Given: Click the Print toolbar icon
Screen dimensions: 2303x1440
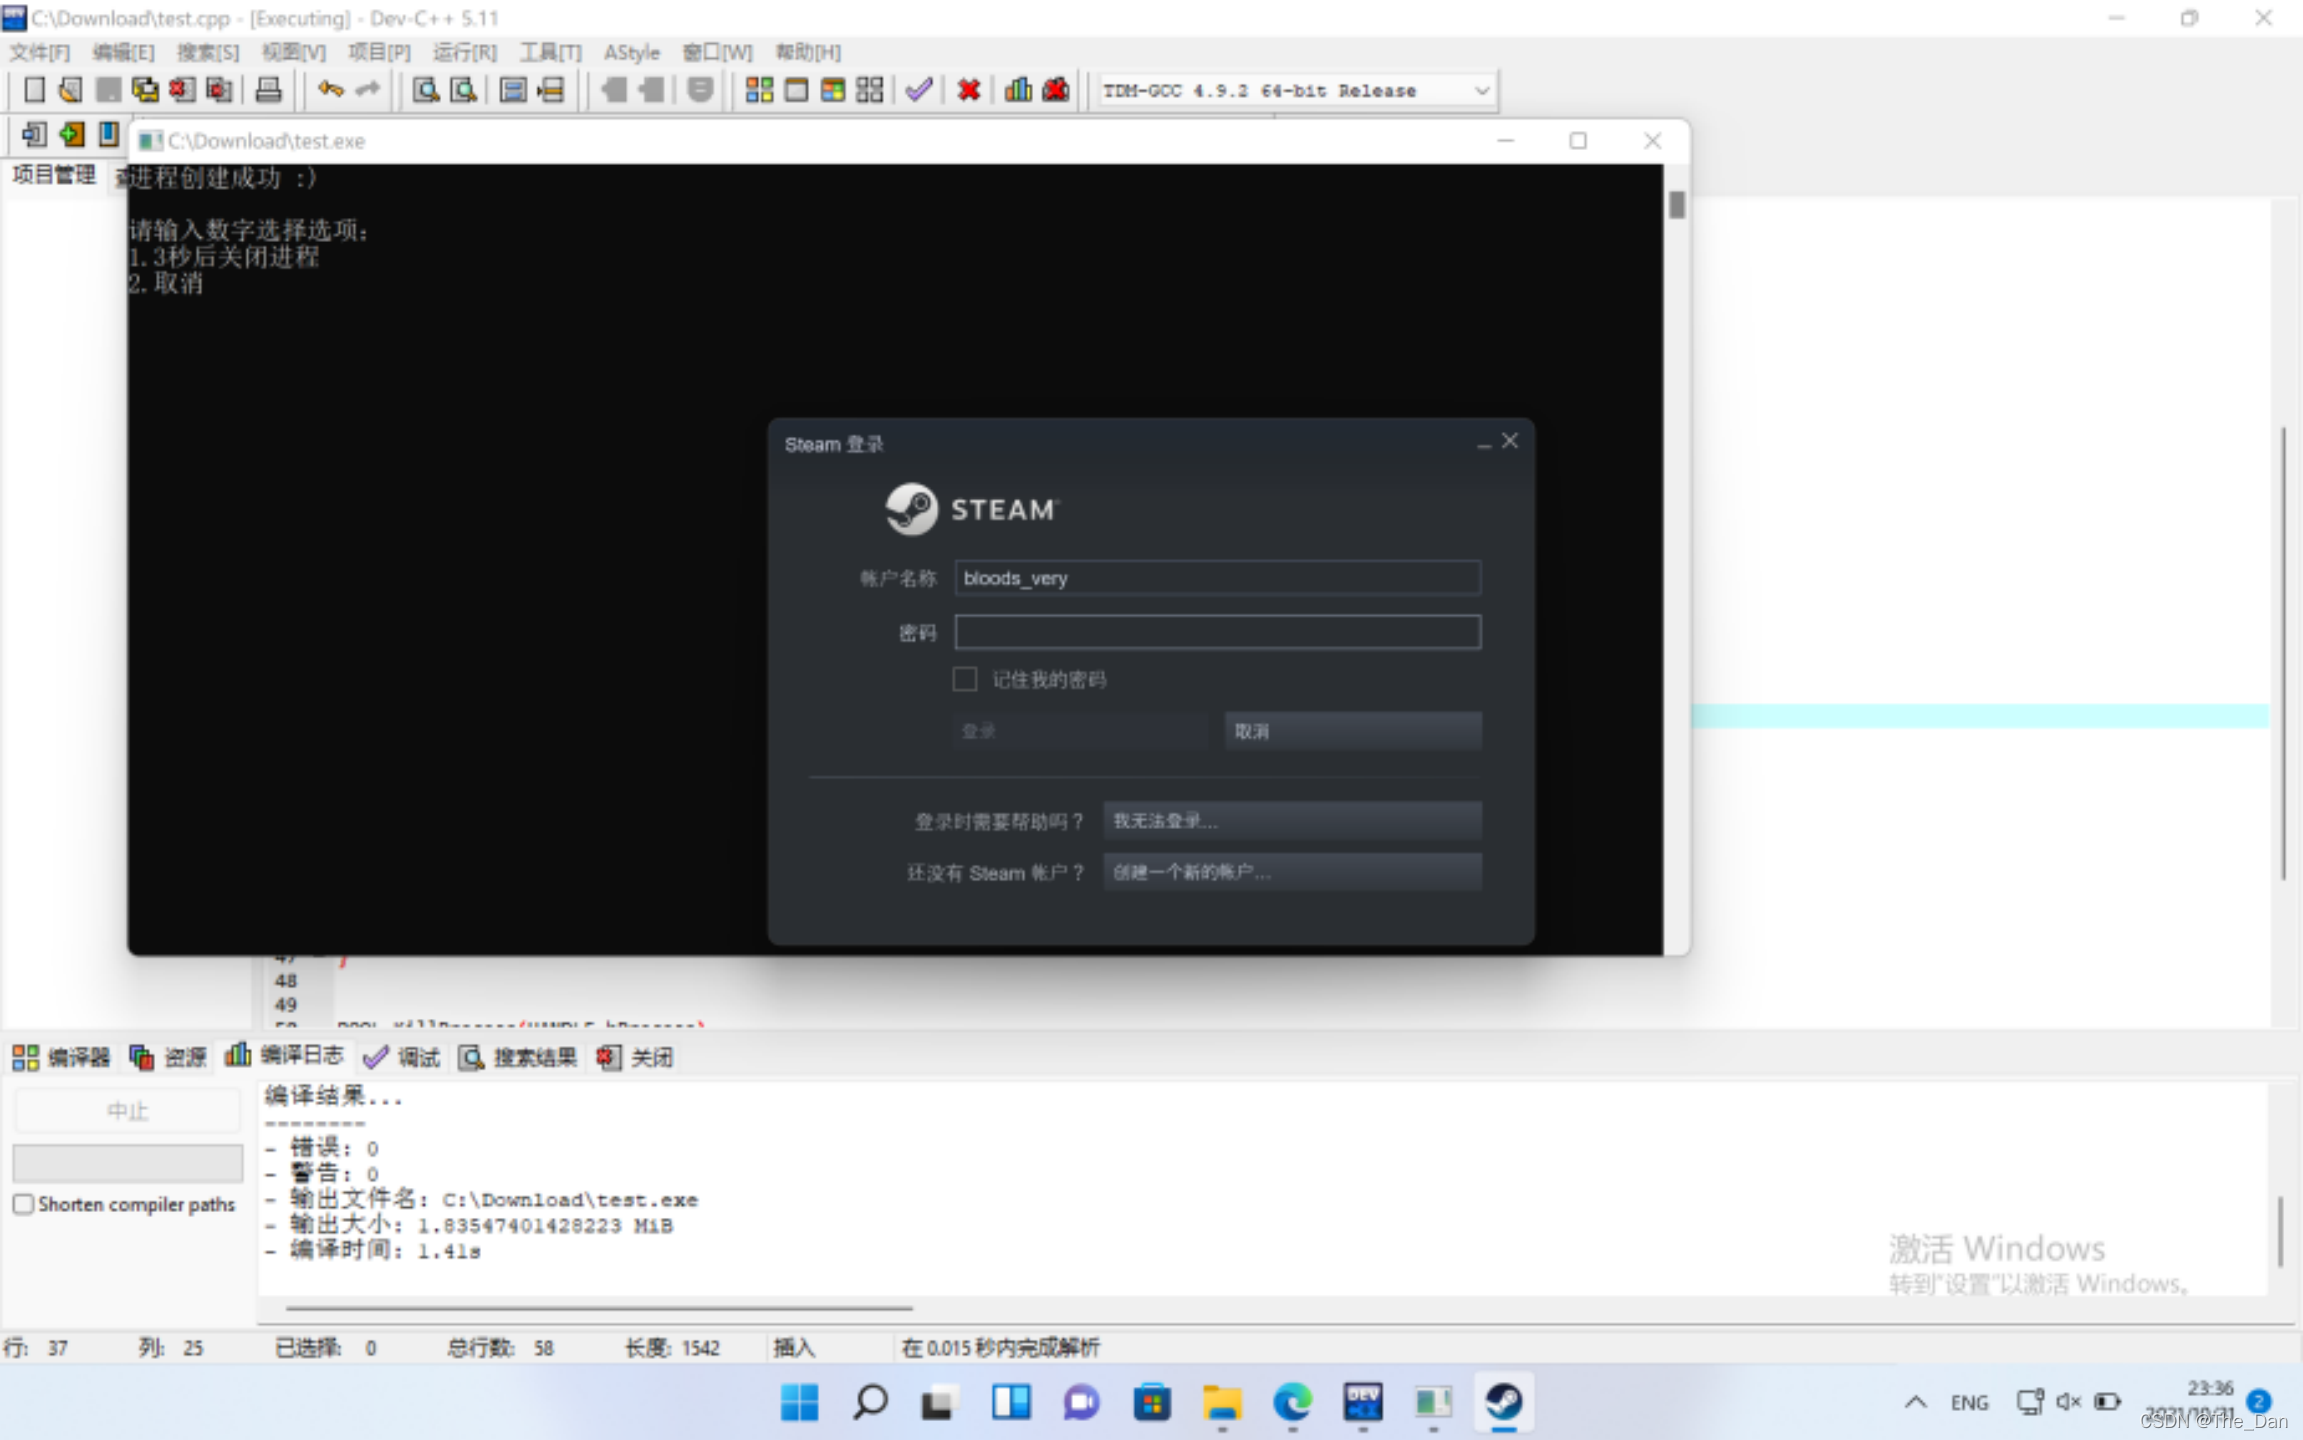Looking at the screenshot, I should pos(268,90).
